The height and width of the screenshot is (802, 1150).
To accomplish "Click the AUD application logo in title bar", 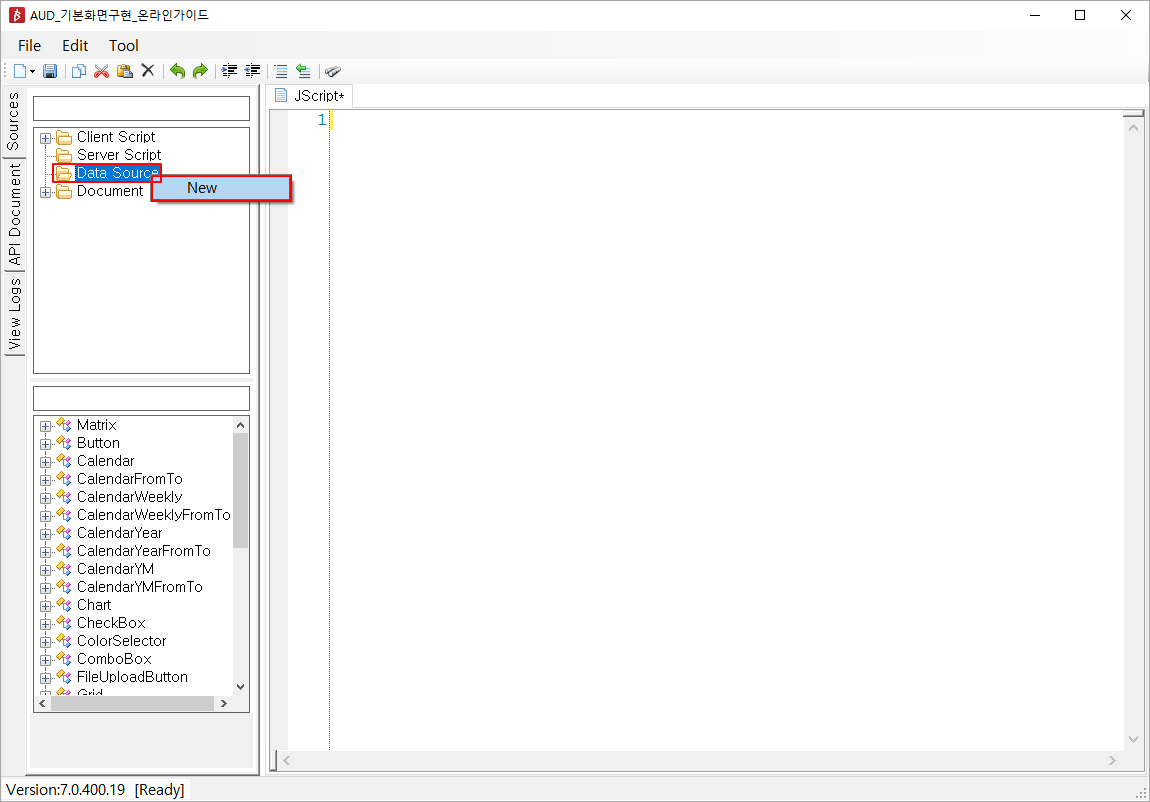I will coord(16,15).
